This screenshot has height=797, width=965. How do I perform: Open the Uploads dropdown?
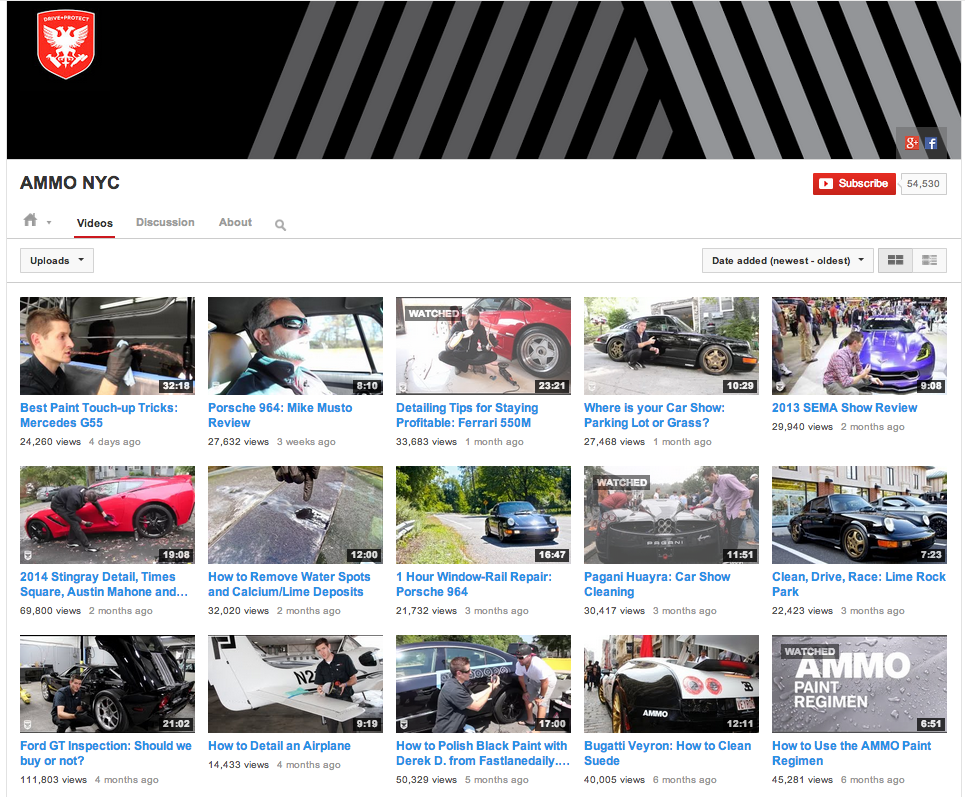pyautogui.click(x=57, y=260)
